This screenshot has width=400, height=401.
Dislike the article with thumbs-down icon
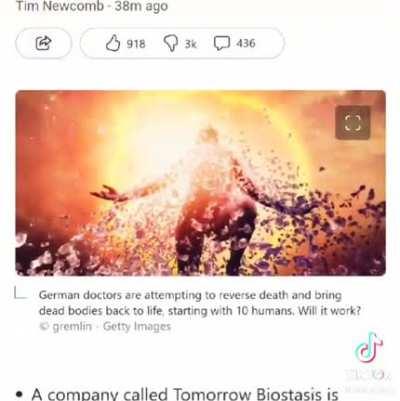171,43
